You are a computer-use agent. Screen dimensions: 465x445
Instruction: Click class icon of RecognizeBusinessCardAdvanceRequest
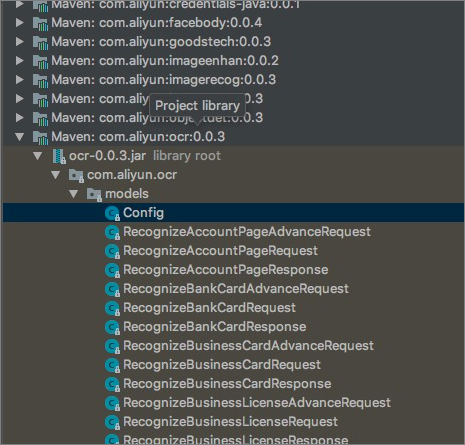(112, 346)
